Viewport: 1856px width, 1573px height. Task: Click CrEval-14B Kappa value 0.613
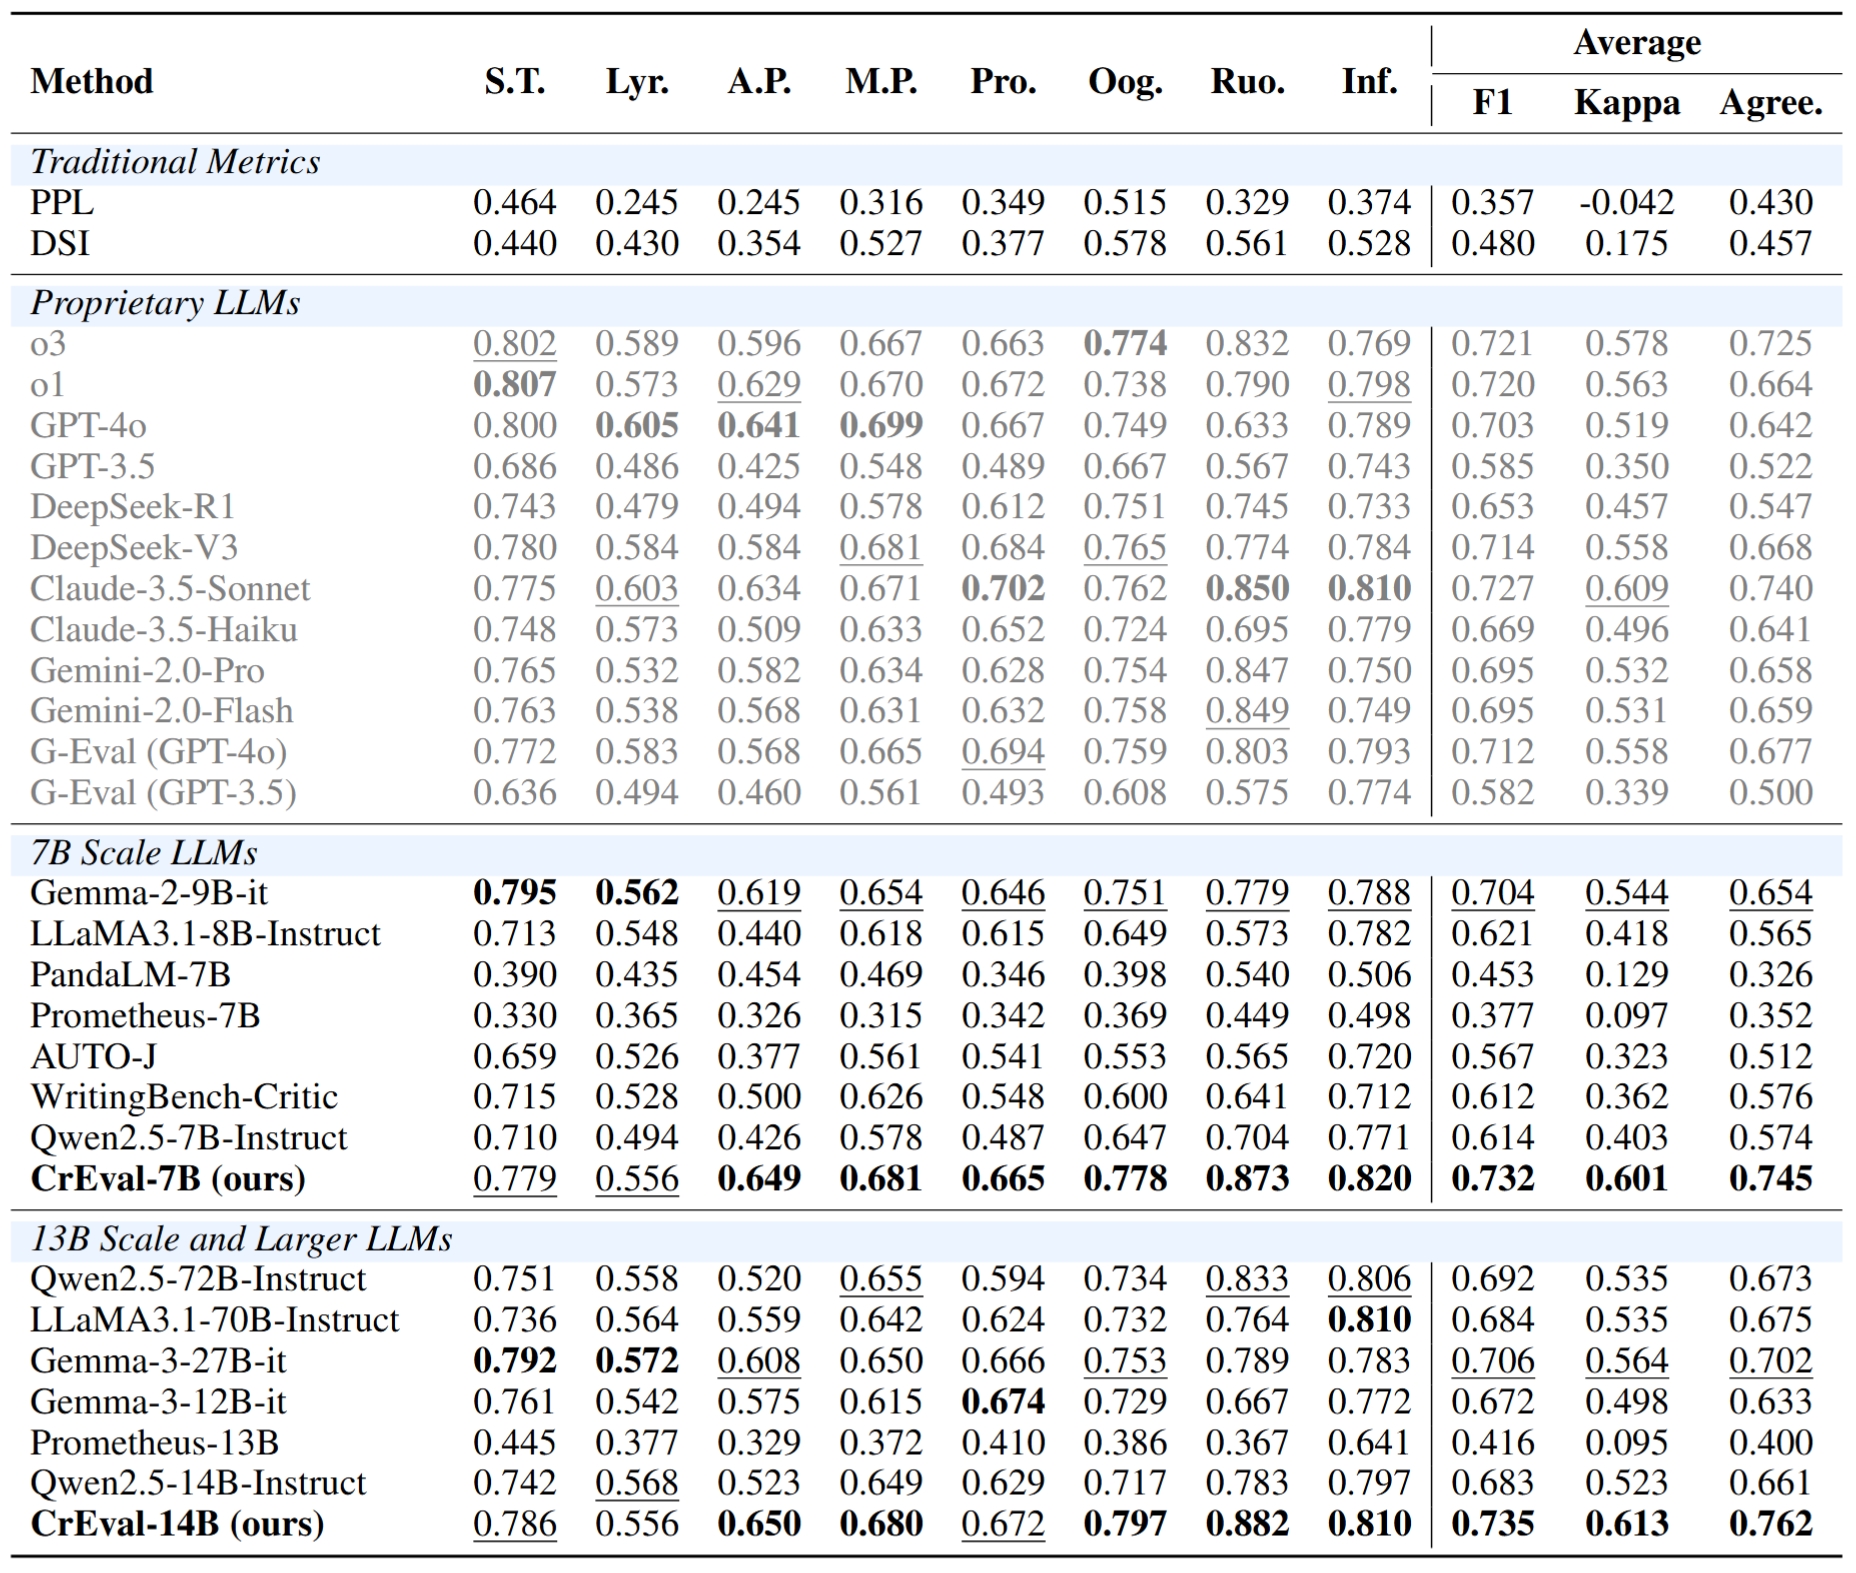1626,1524
